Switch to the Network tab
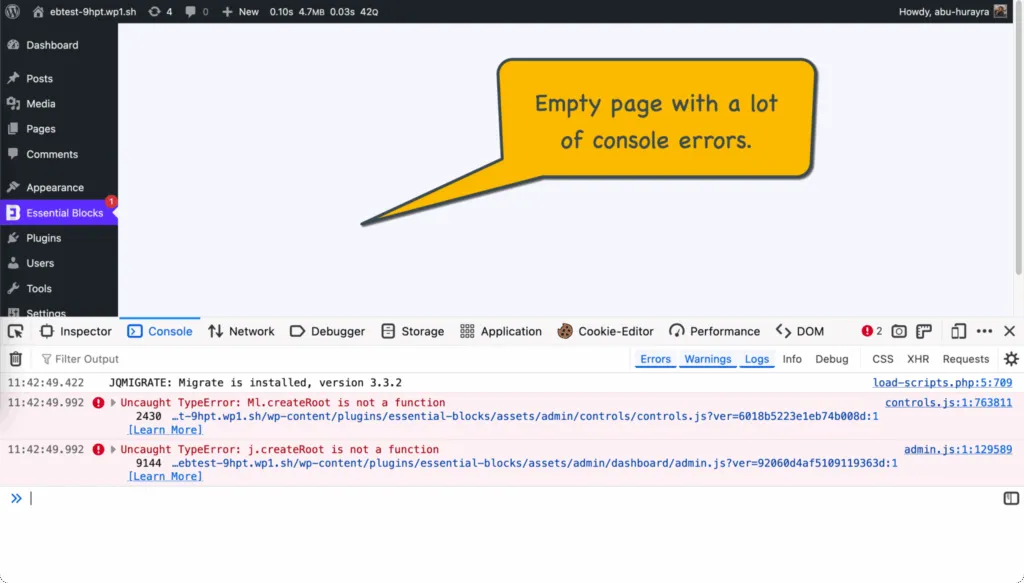The width and height of the screenshot is (1024, 583). pyautogui.click(x=241, y=332)
